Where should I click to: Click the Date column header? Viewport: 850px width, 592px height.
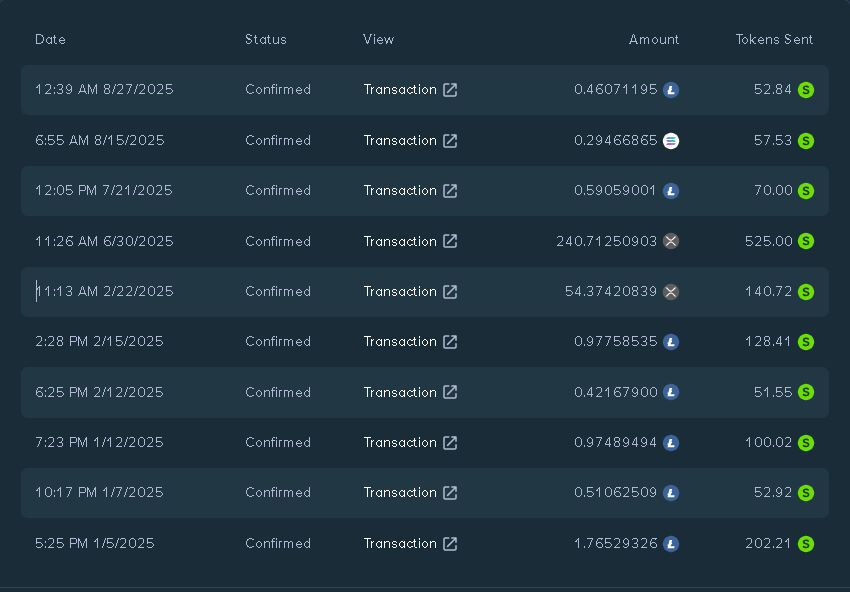pyautogui.click(x=50, y=39)
